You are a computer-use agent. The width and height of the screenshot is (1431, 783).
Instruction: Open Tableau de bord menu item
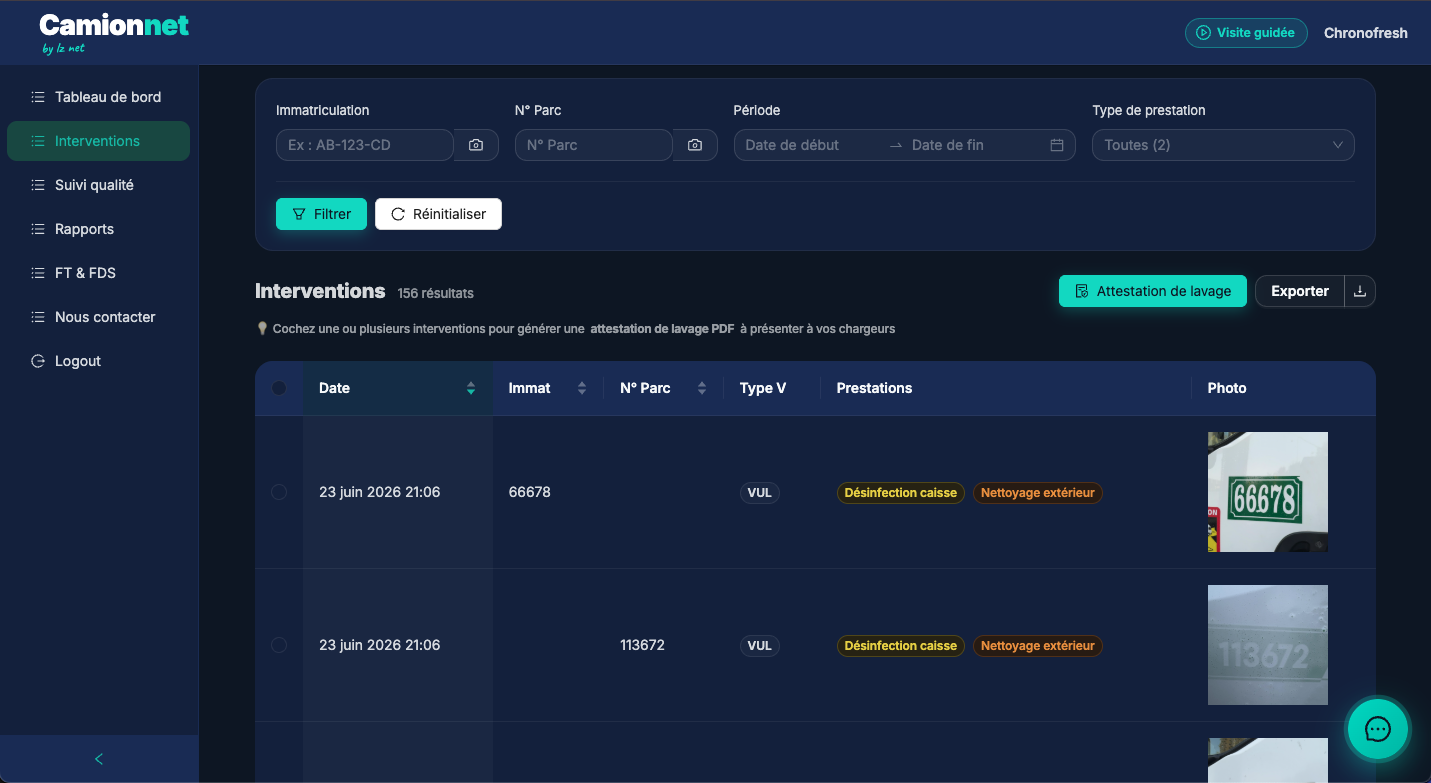pyautogui.click(x=98, y=97)
